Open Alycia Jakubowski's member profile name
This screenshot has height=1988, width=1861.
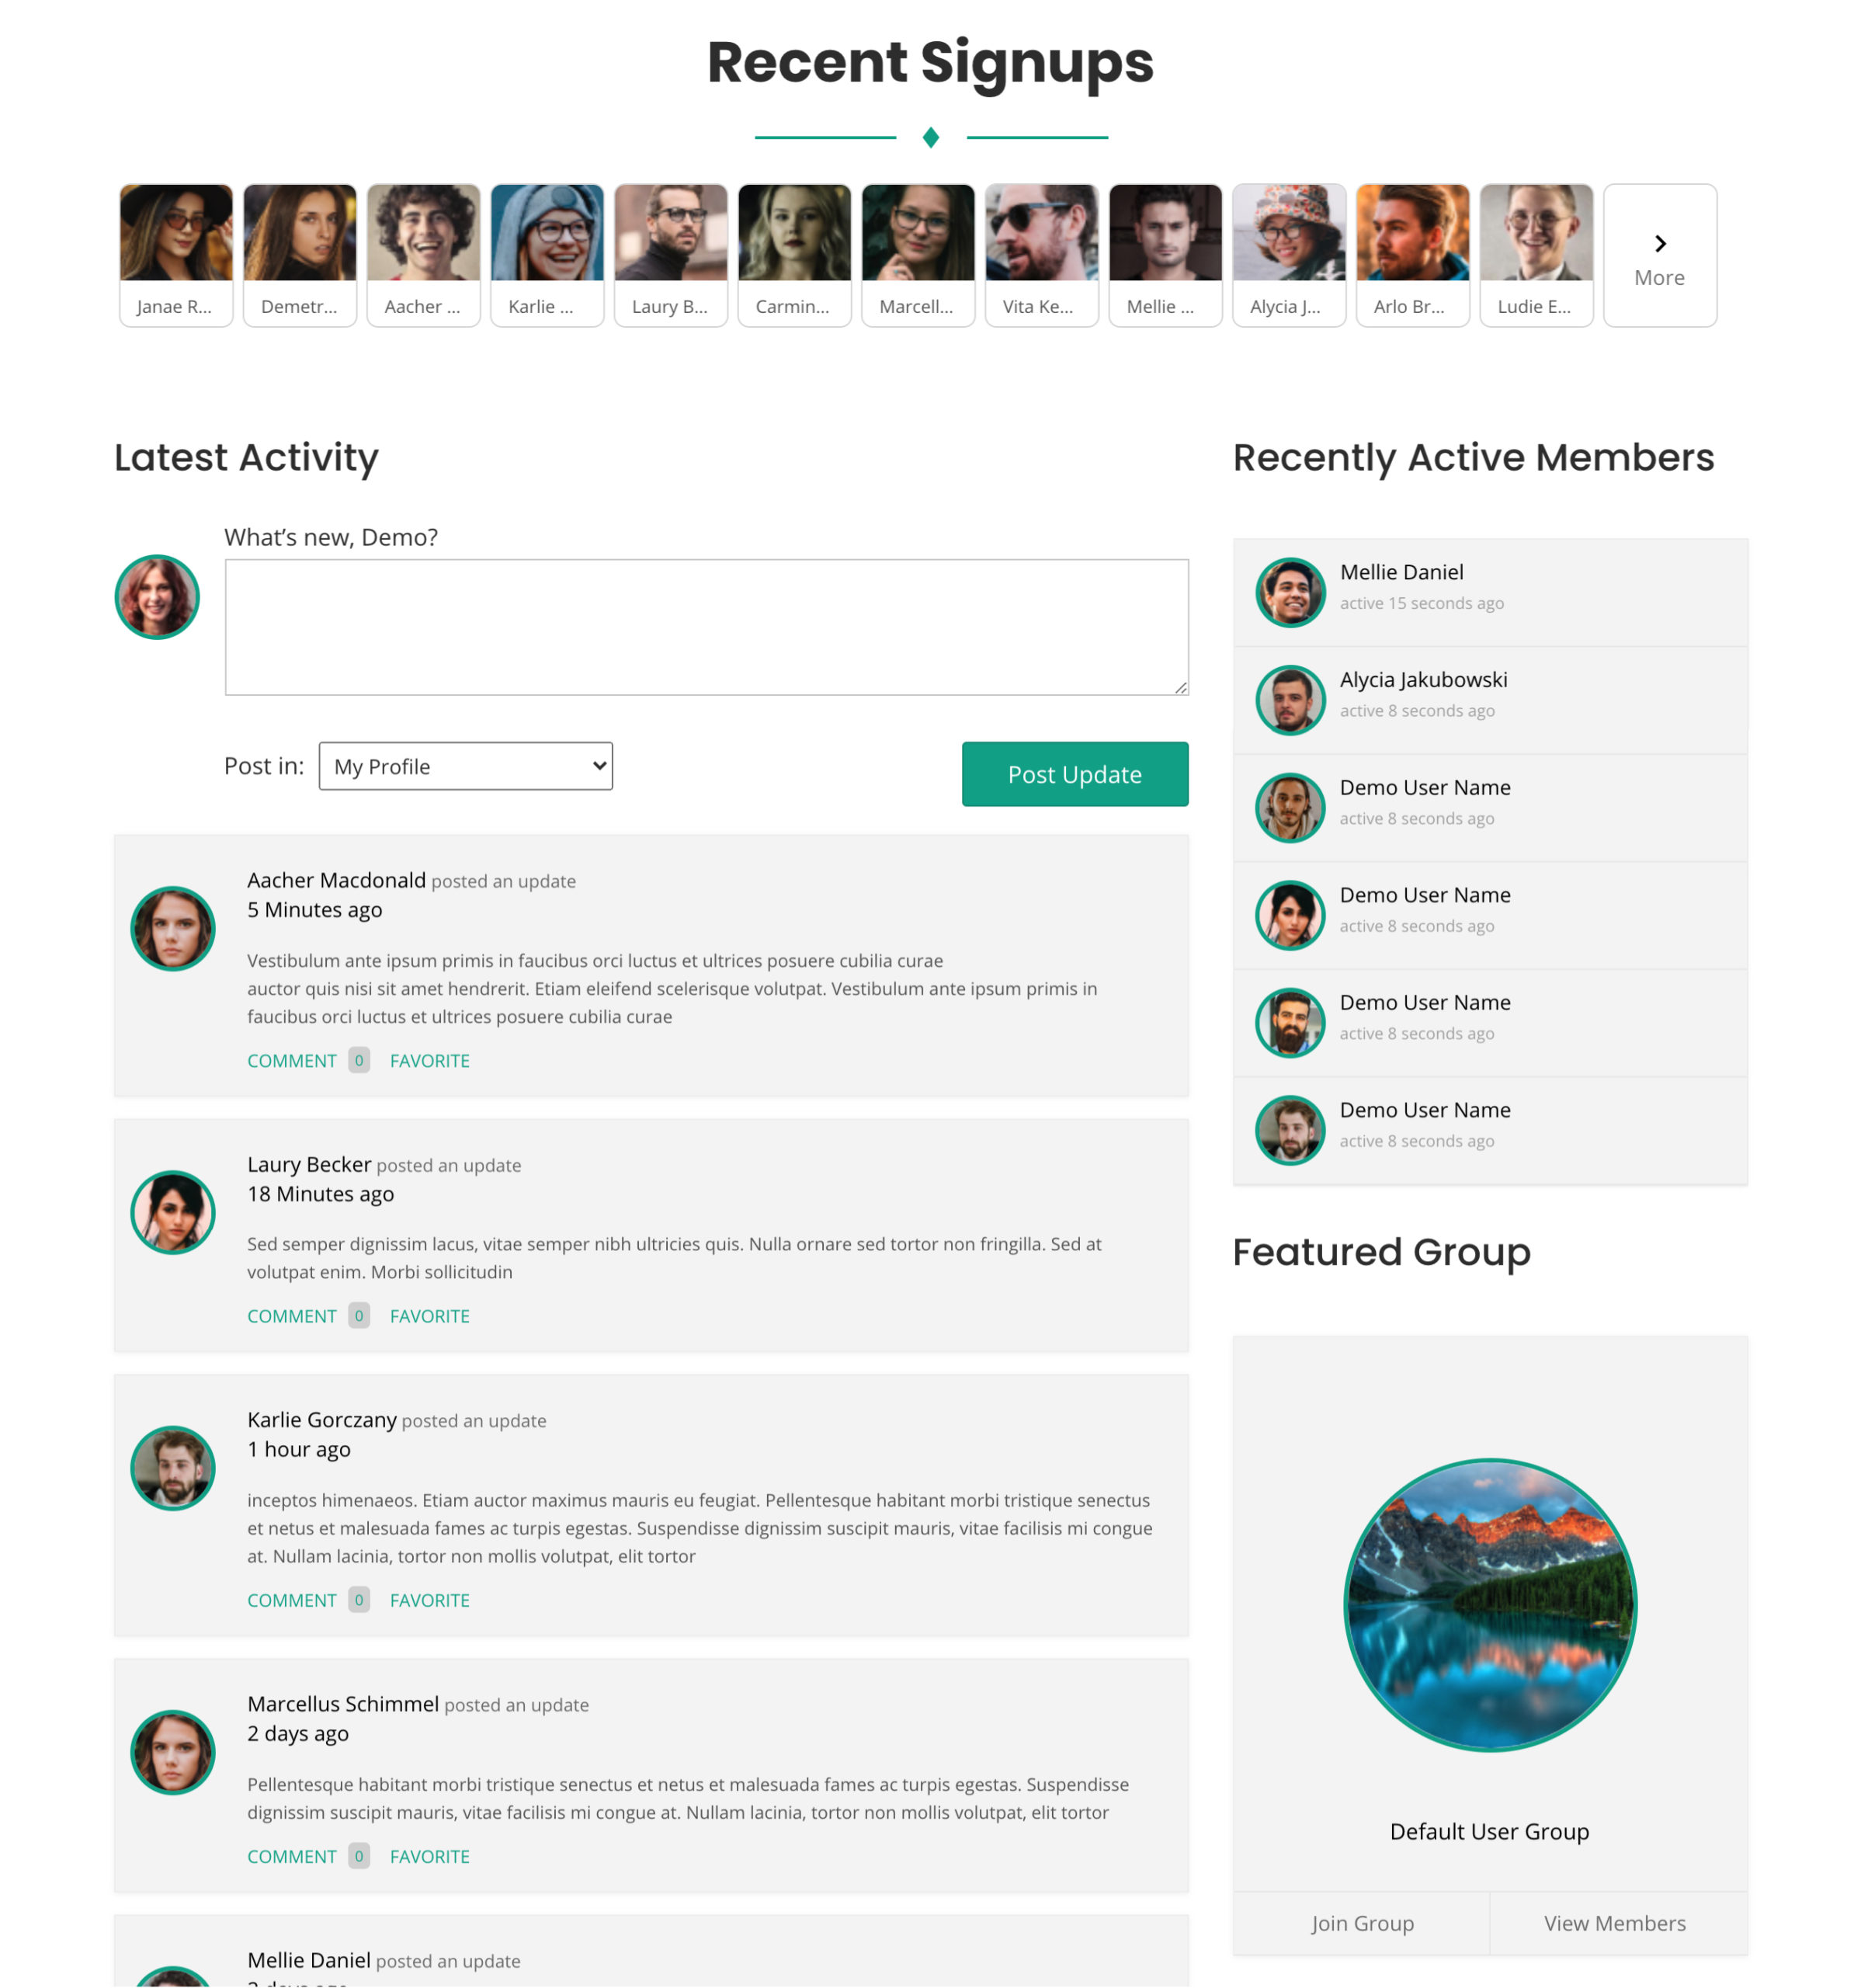(x=1423, y=680)
